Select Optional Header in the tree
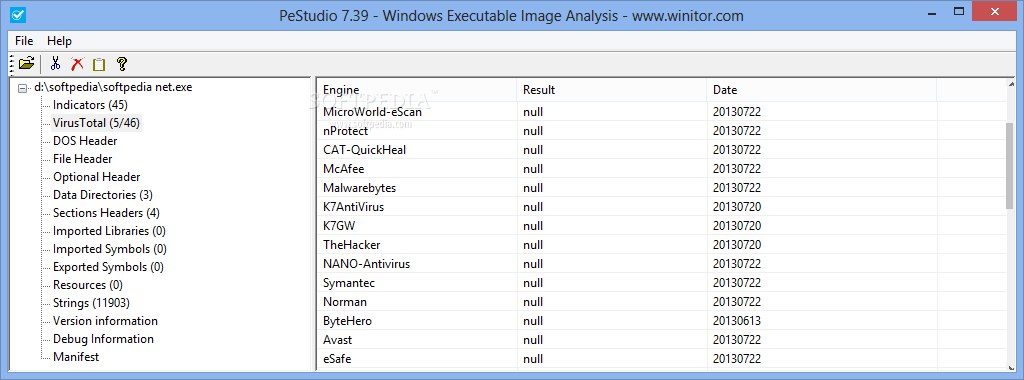The image size is (1024, 380). [x=97, y=177]
